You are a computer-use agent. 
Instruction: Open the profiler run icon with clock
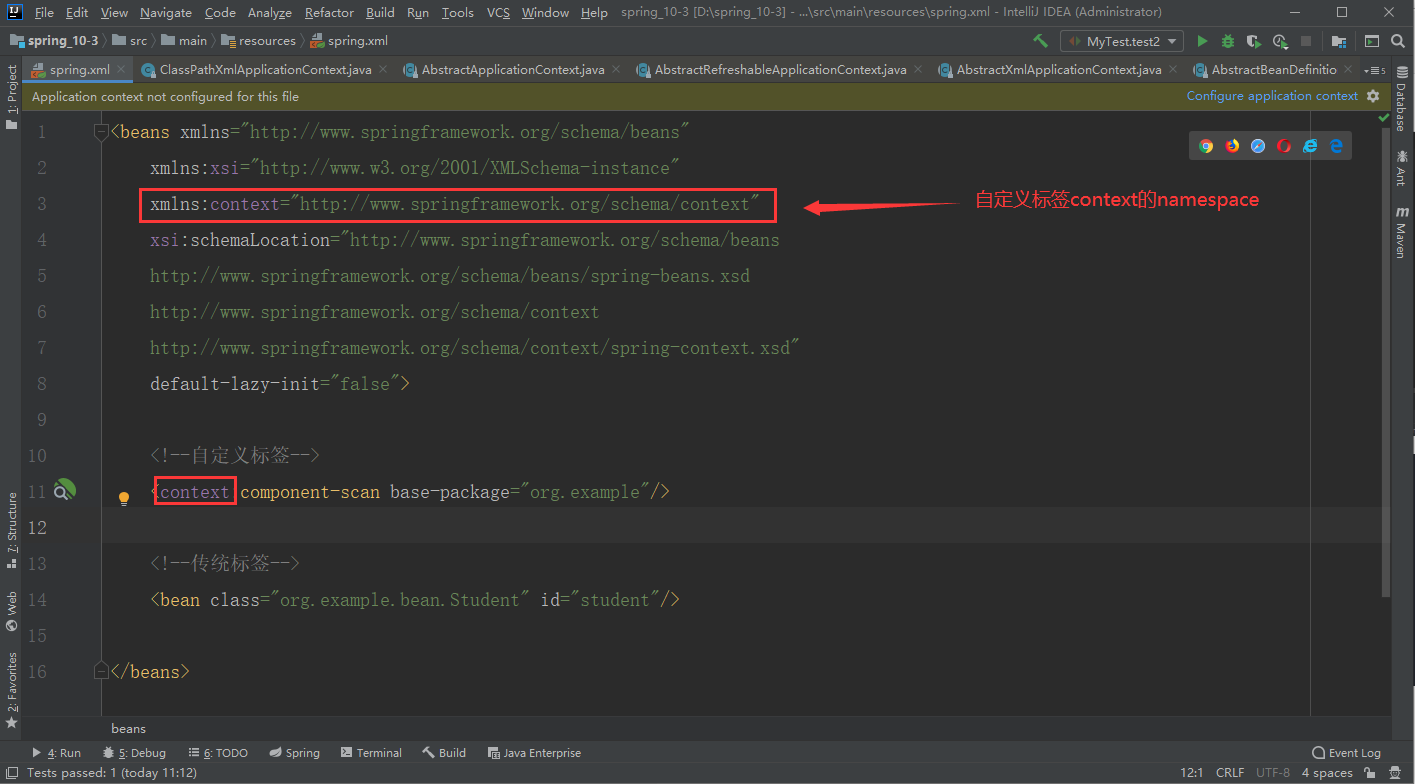1280,41
